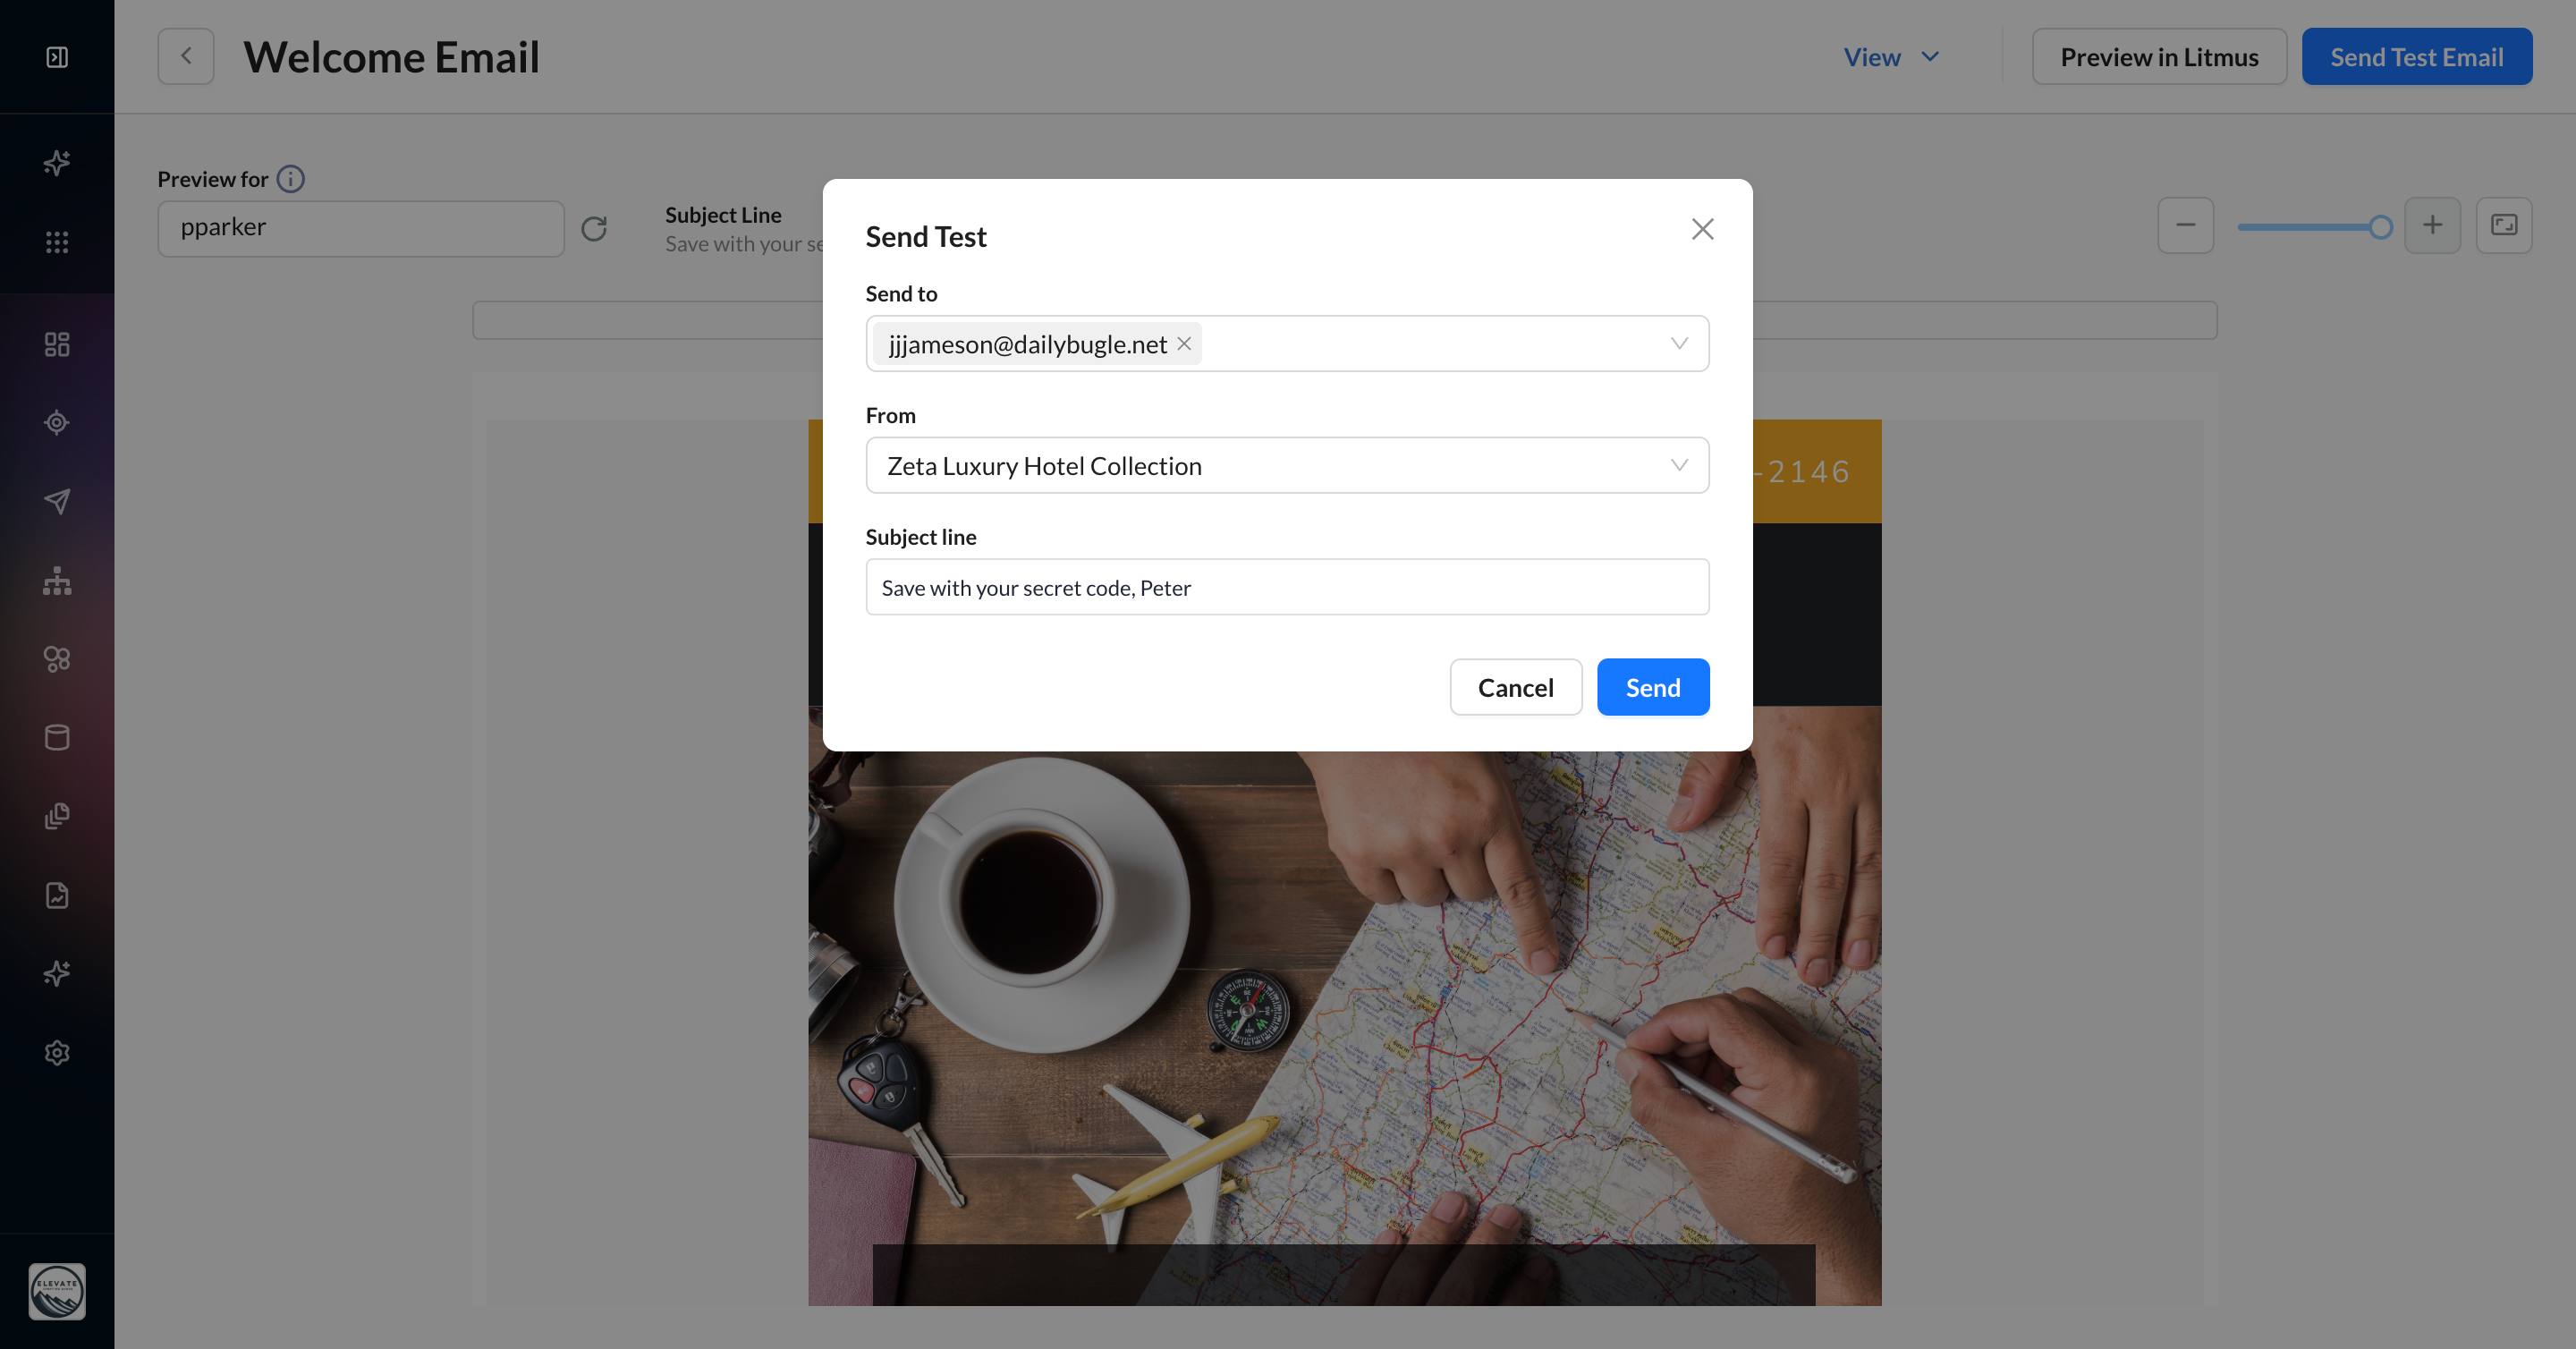Remove jjjameson@dailybugle.net recipient tag
Image resolution: width=2576 pixels, height=1349 pixels.
click(x=1184, y=343)
